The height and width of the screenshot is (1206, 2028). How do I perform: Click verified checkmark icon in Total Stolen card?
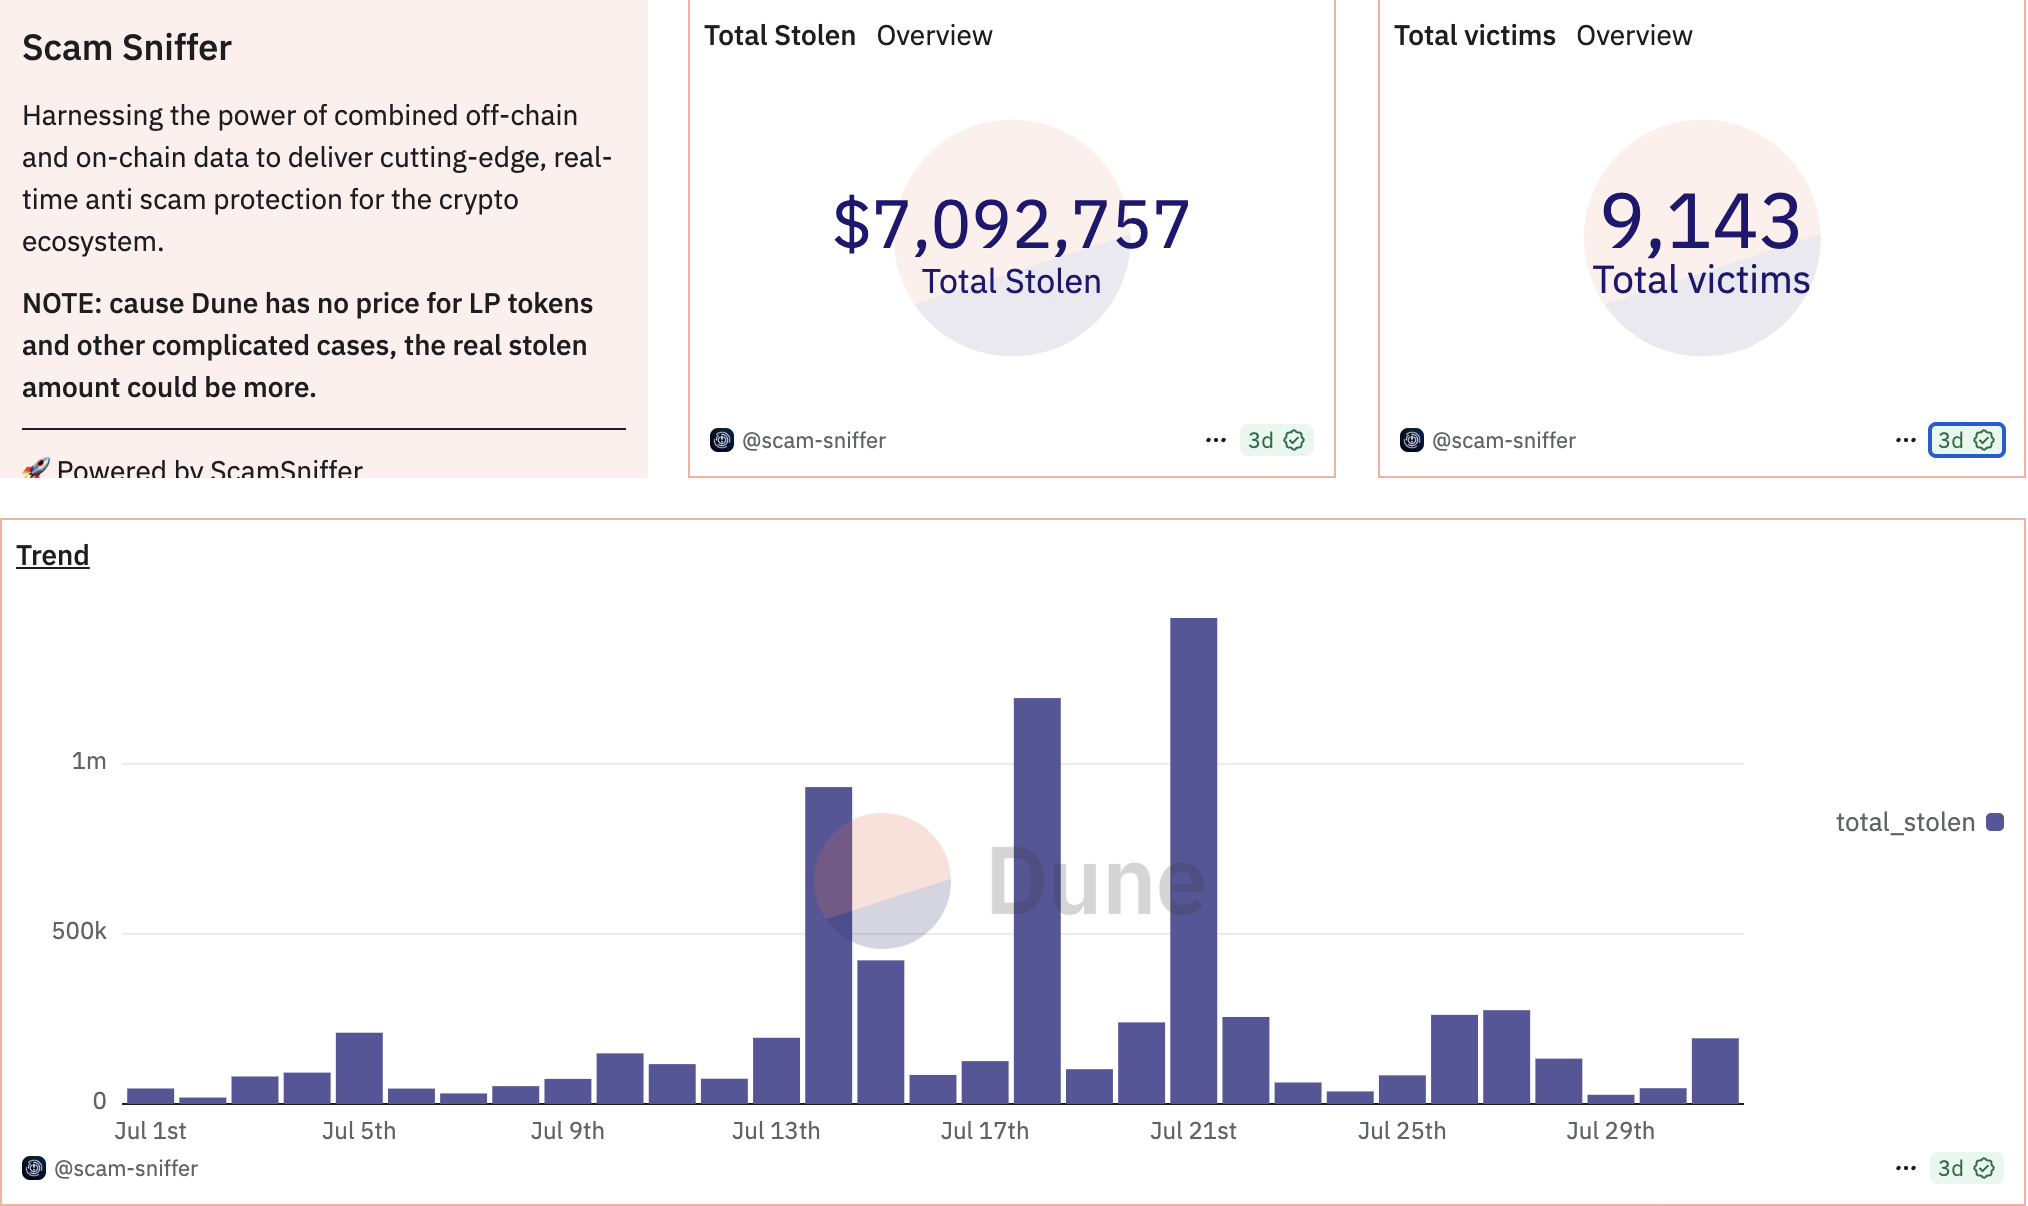point(1294,440)
